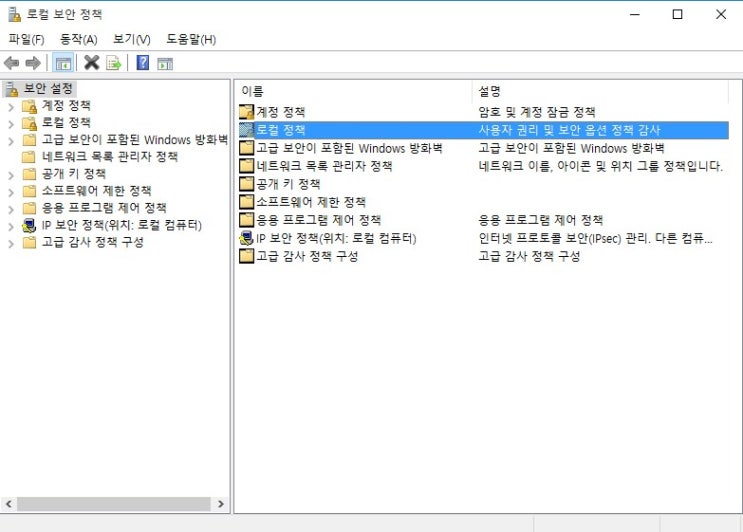The height and width of the screenshot is (532, 743).
Task: Expand the 응용 프로그램 제어 정책 tree node
Action: (11, 210)
